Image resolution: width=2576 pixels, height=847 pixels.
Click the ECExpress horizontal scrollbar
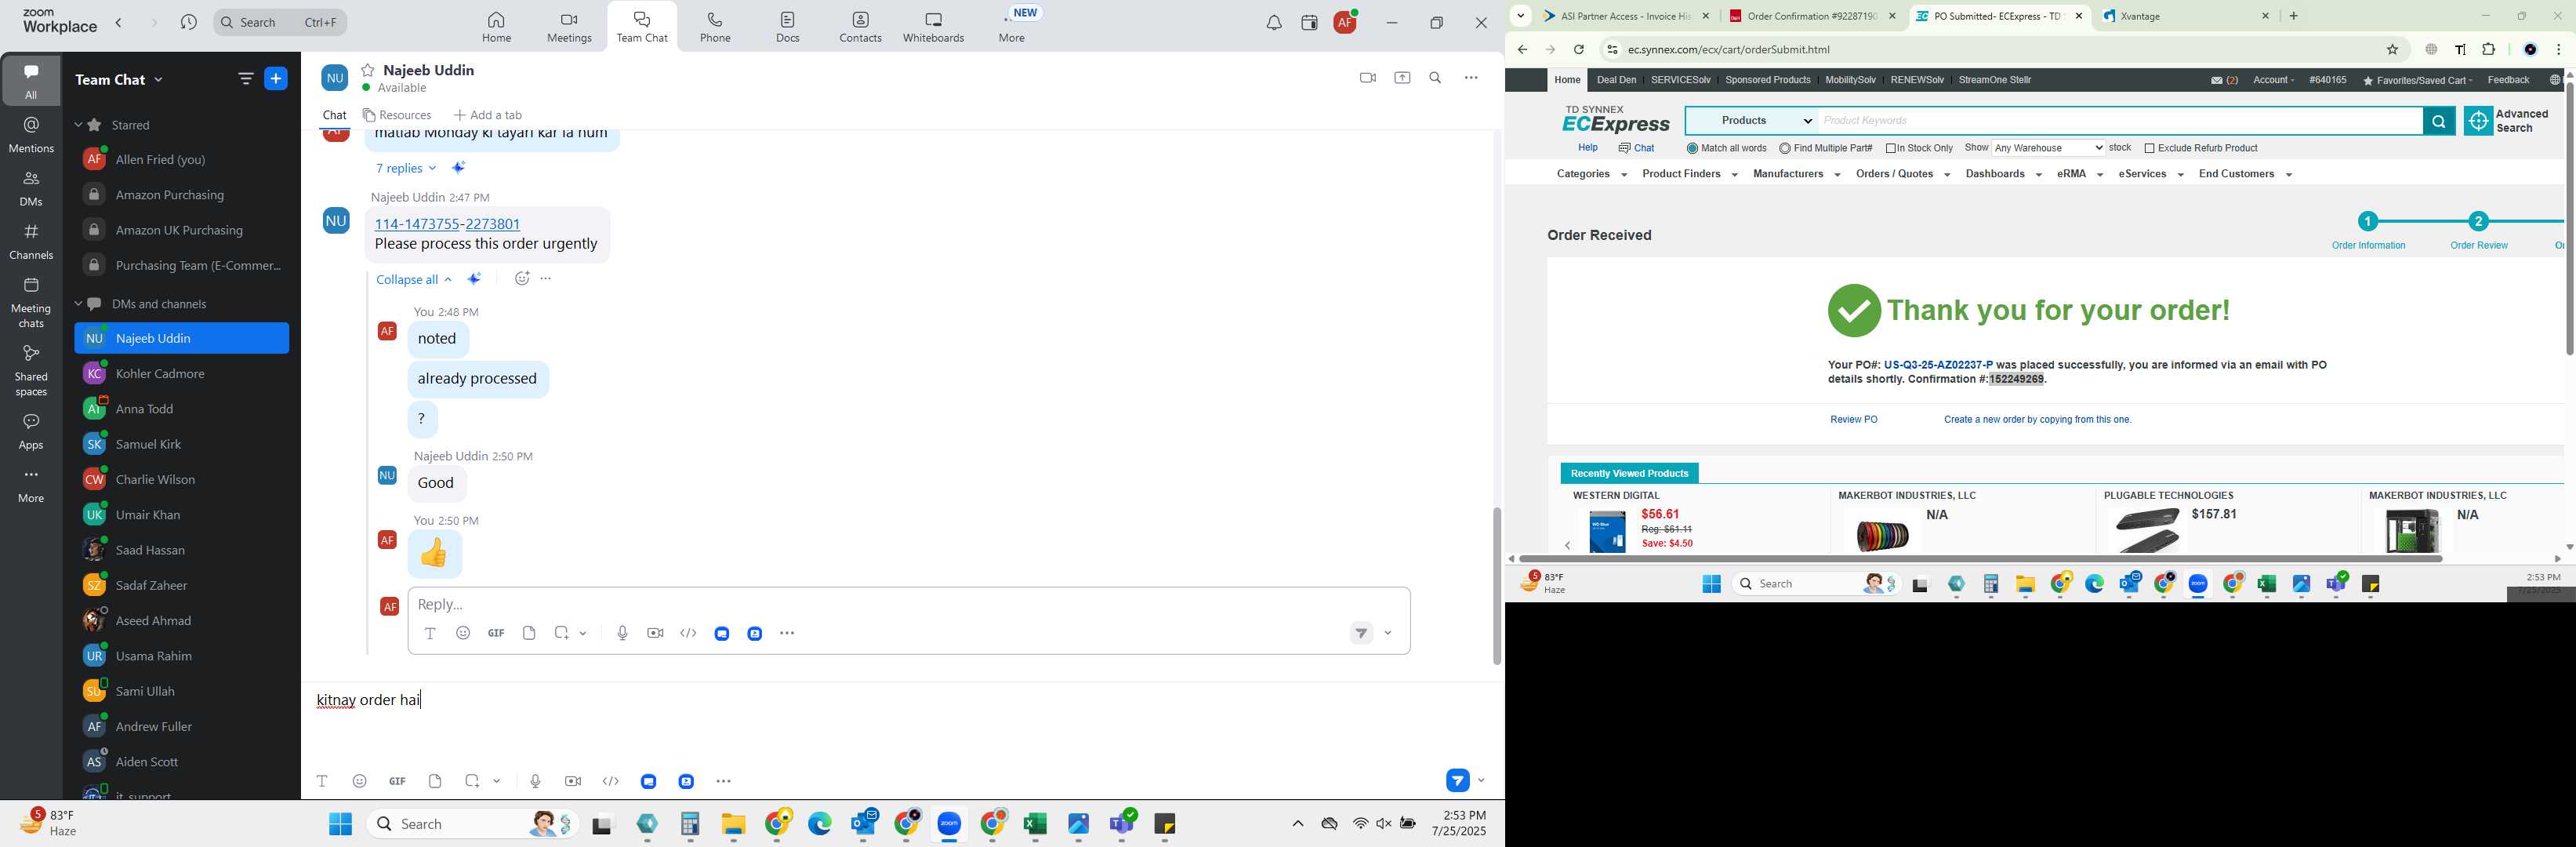pos(1980,559)
